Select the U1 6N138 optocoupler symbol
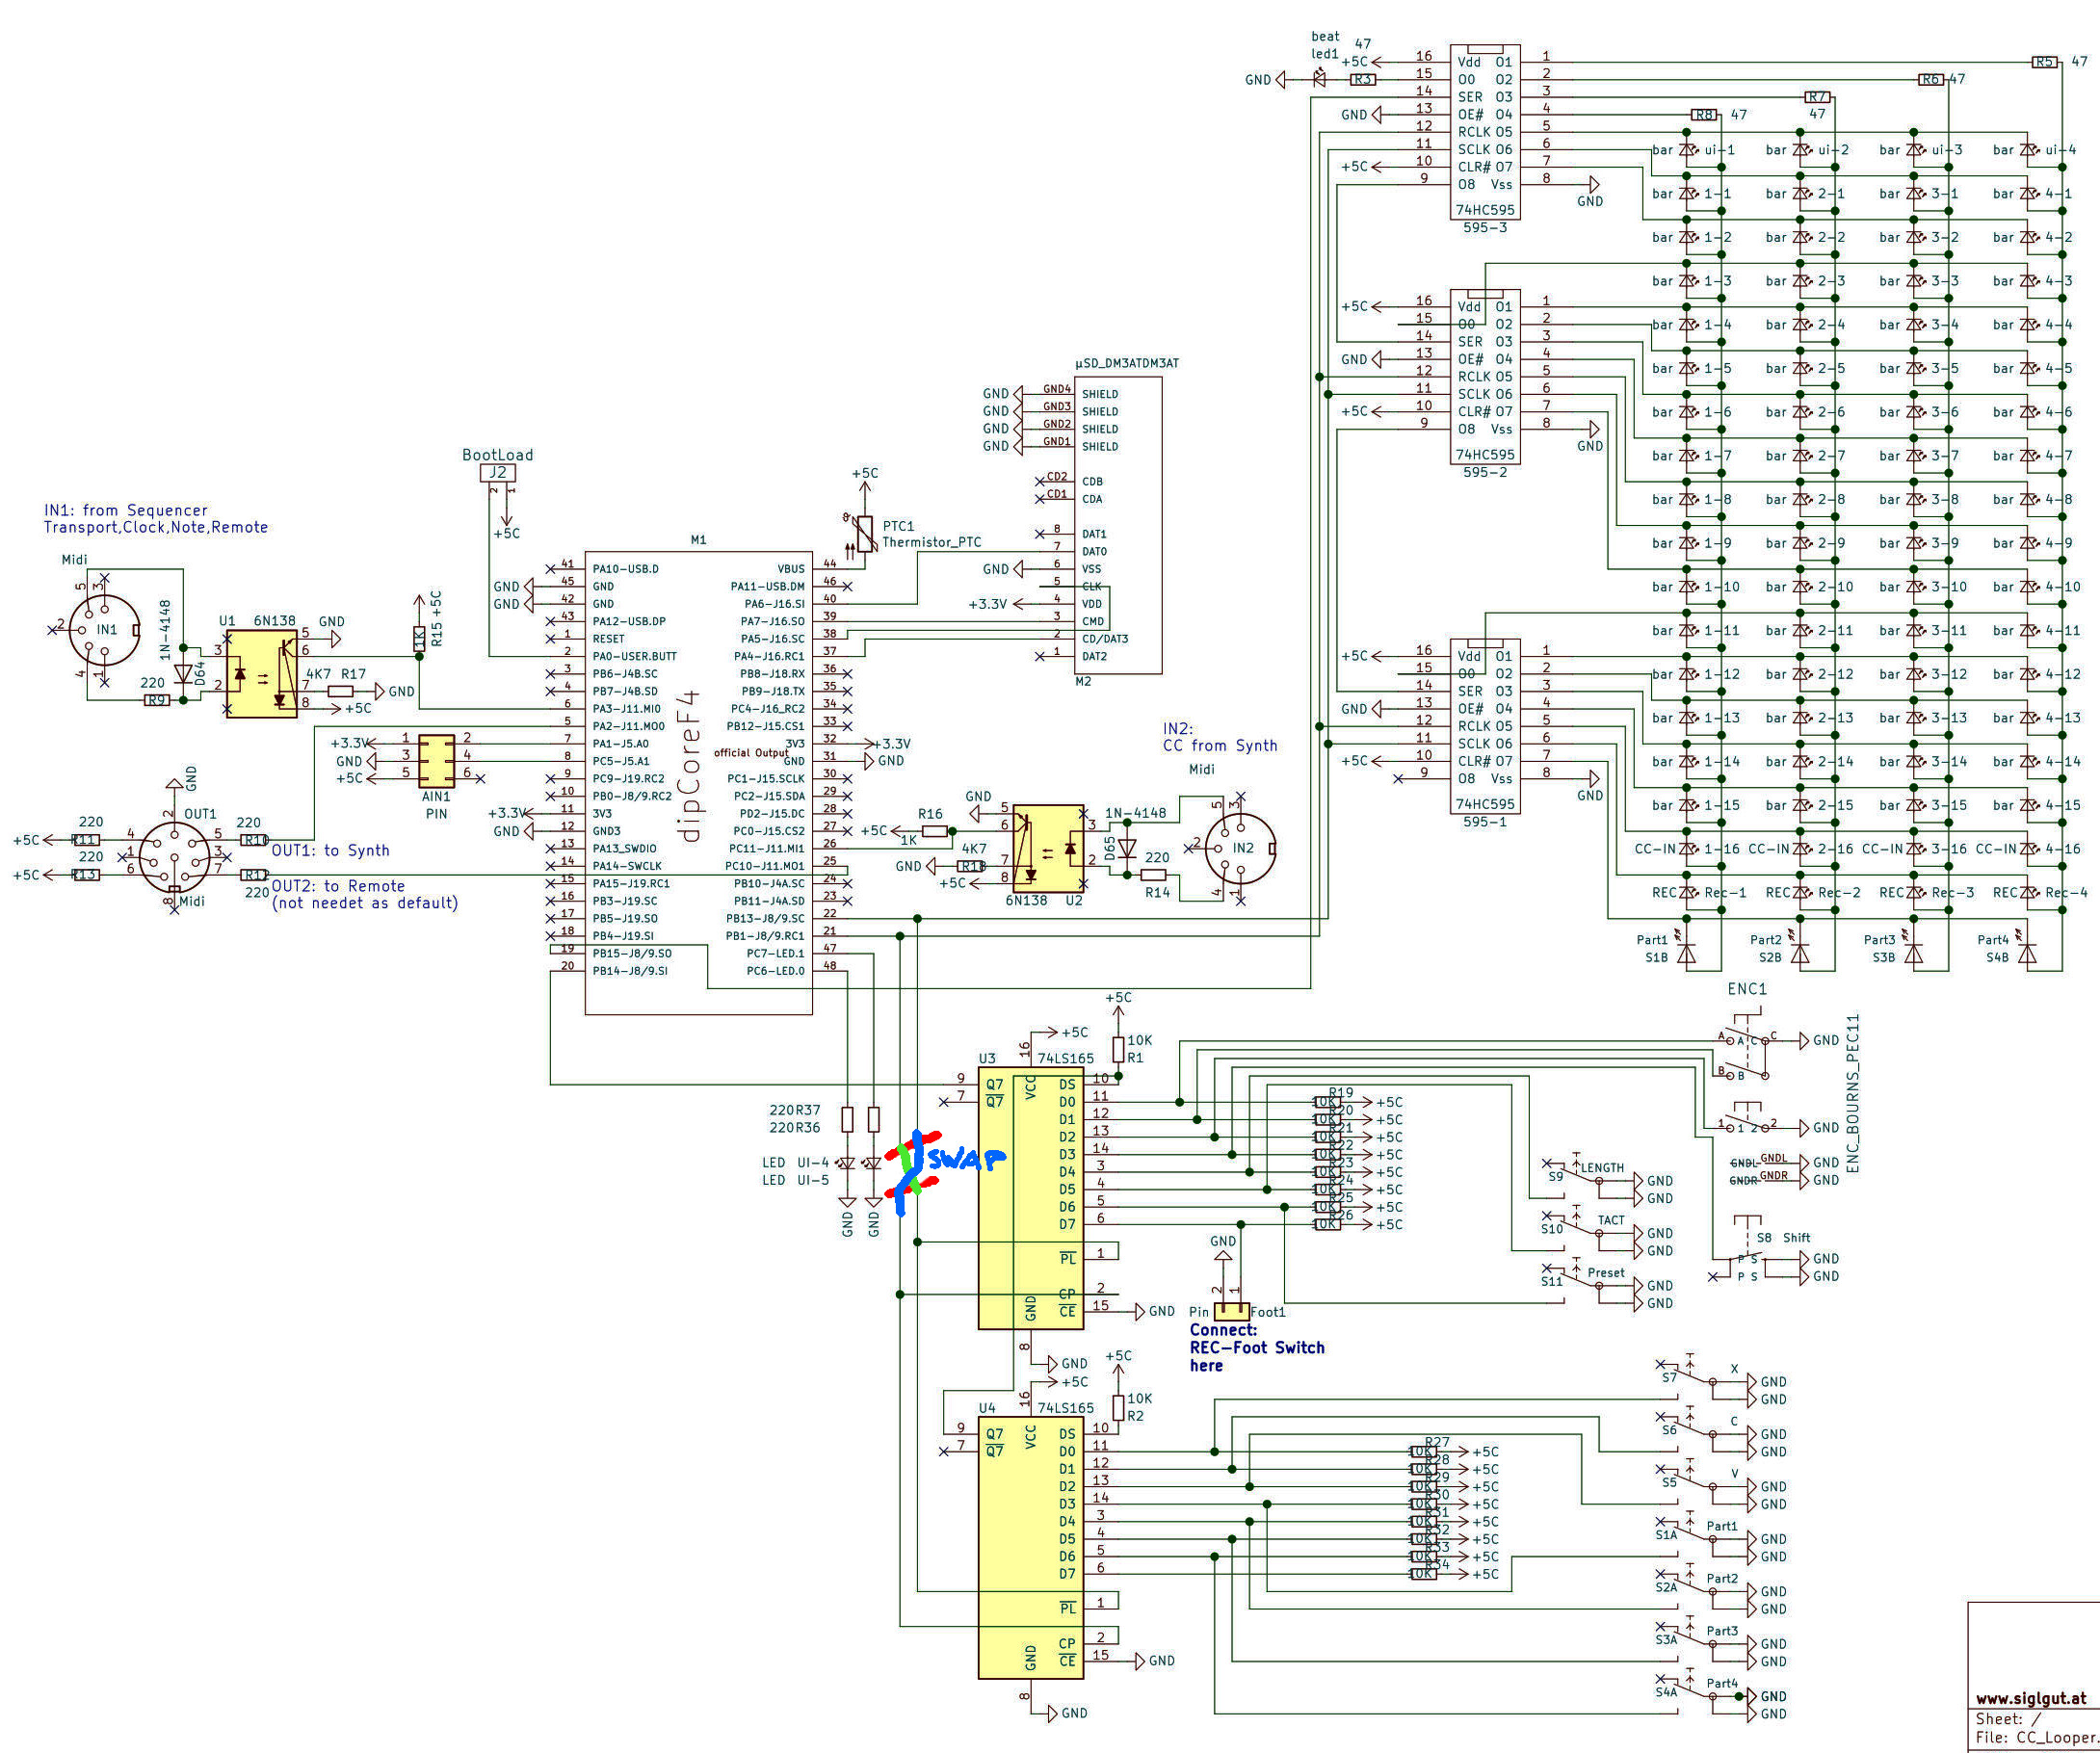This screenshot has height=1753, width=2100. coord(261,674)
